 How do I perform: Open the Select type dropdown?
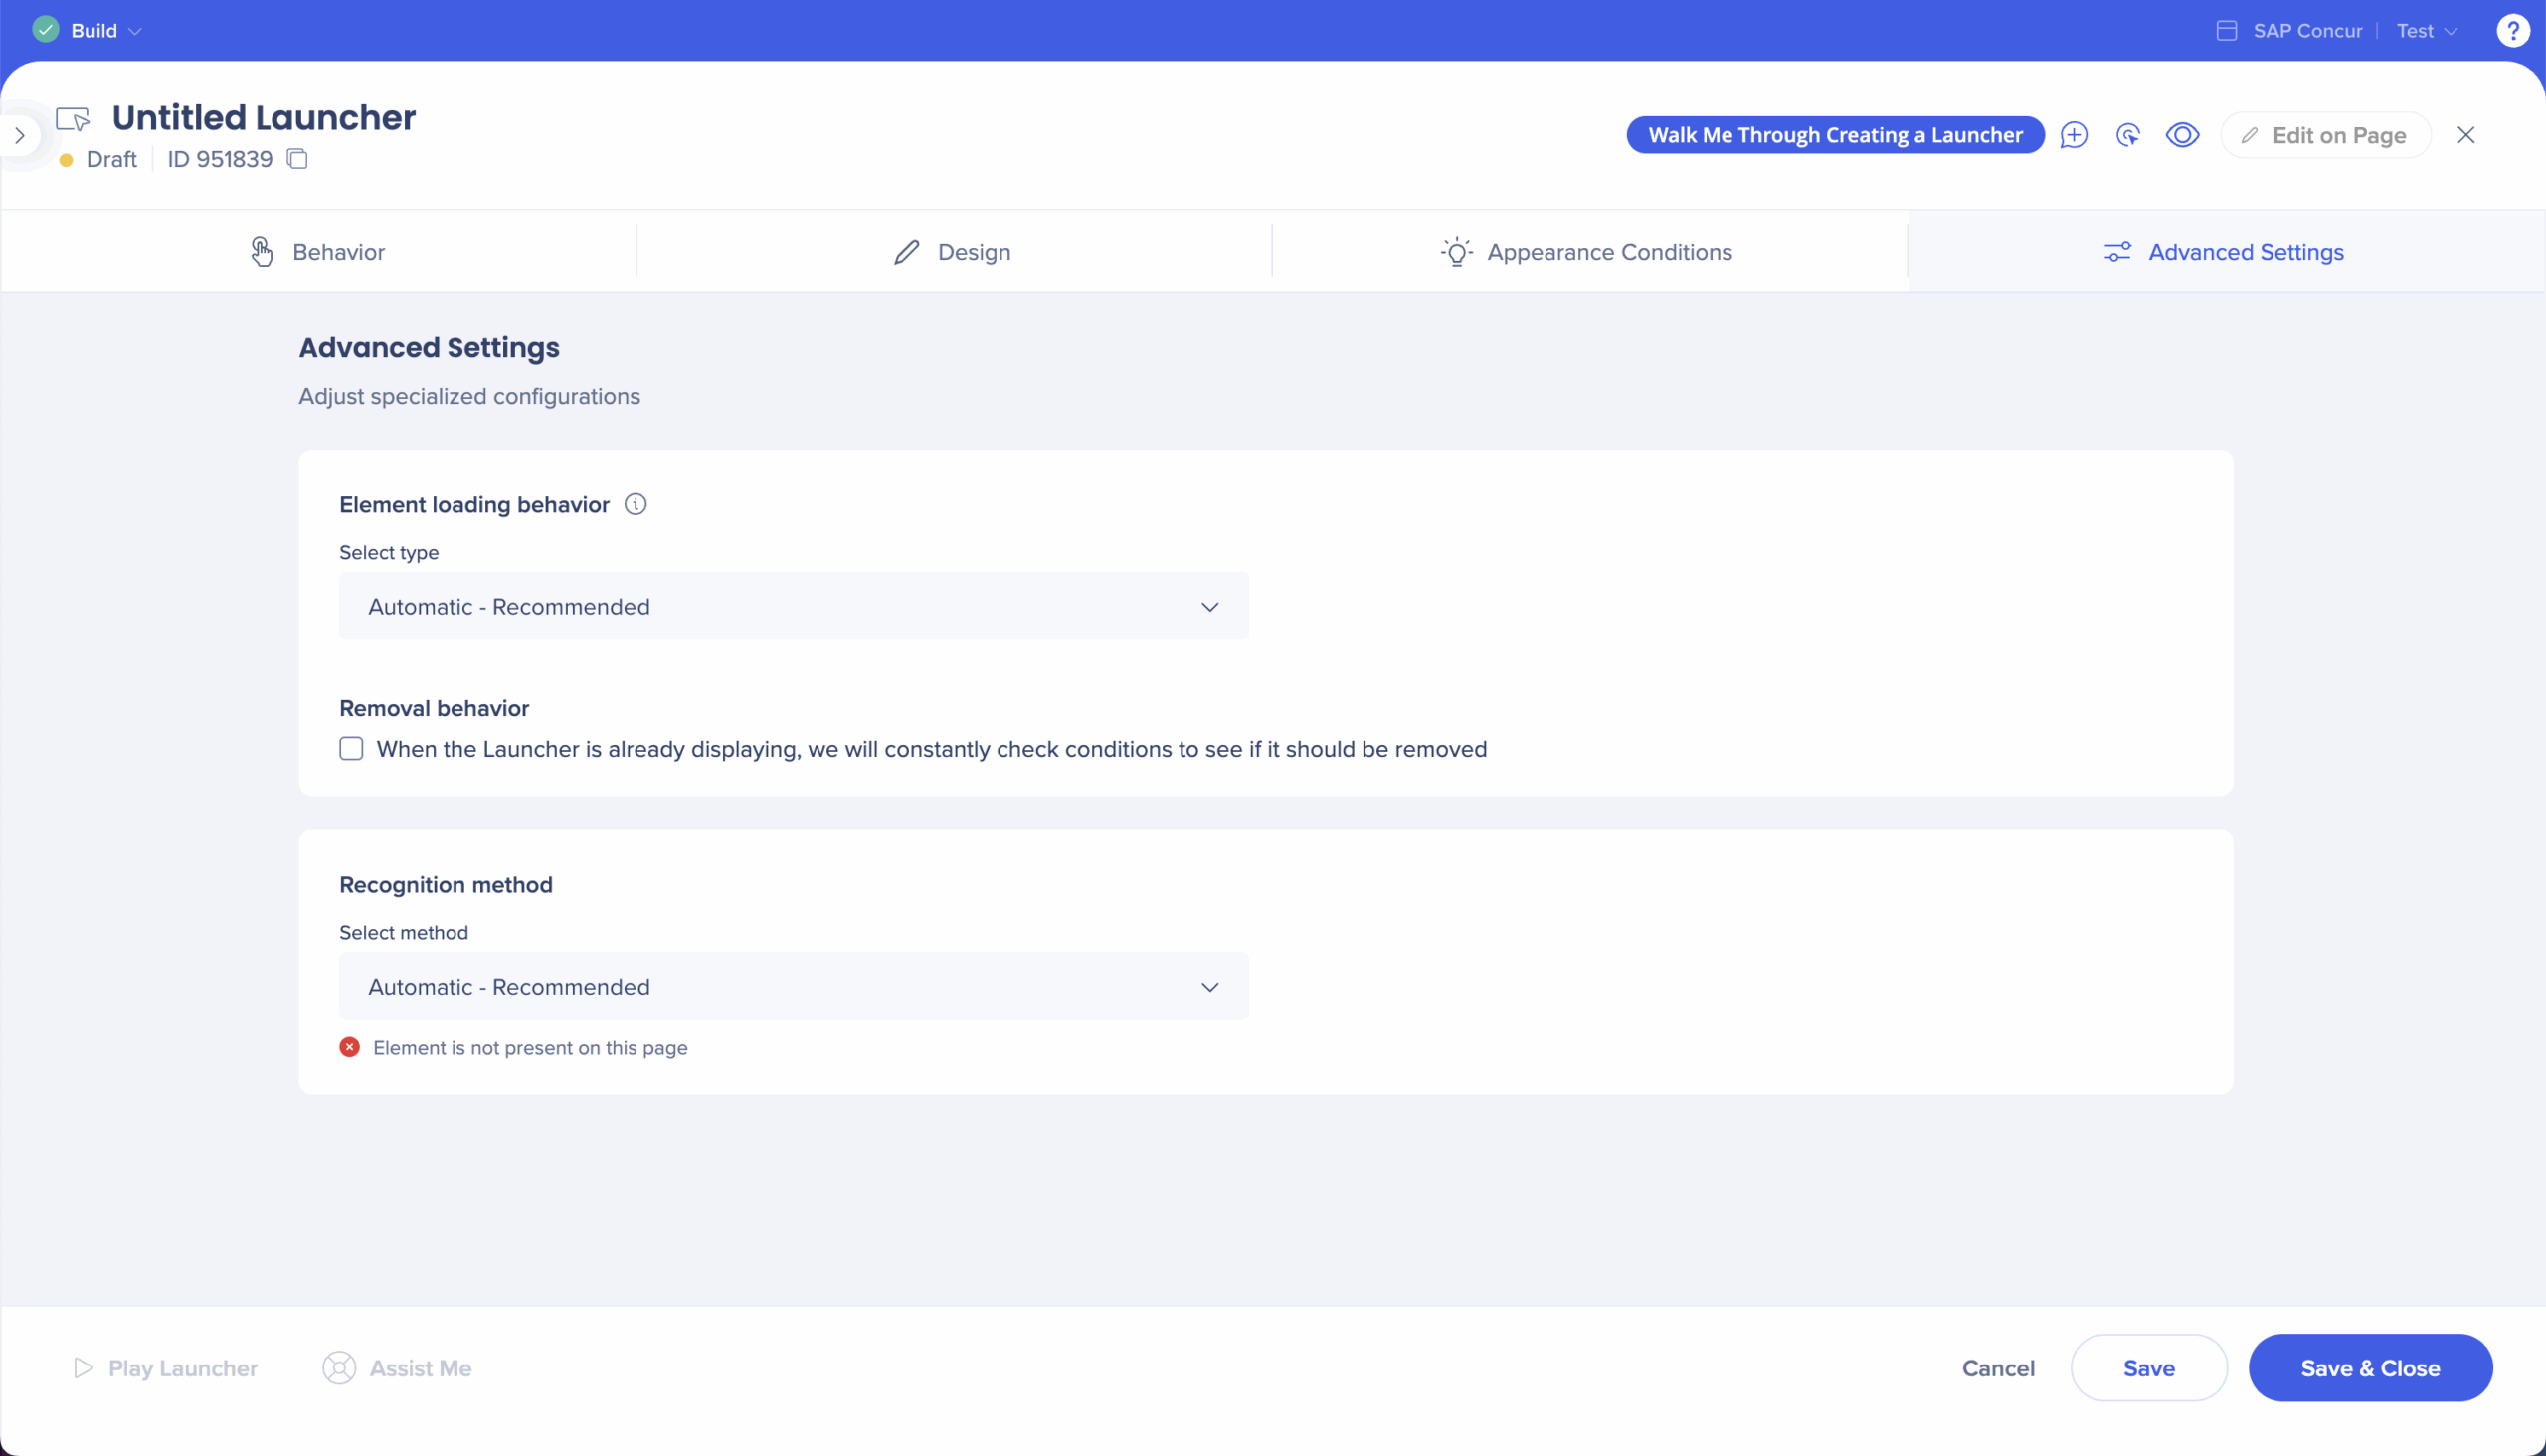[793, 606]
